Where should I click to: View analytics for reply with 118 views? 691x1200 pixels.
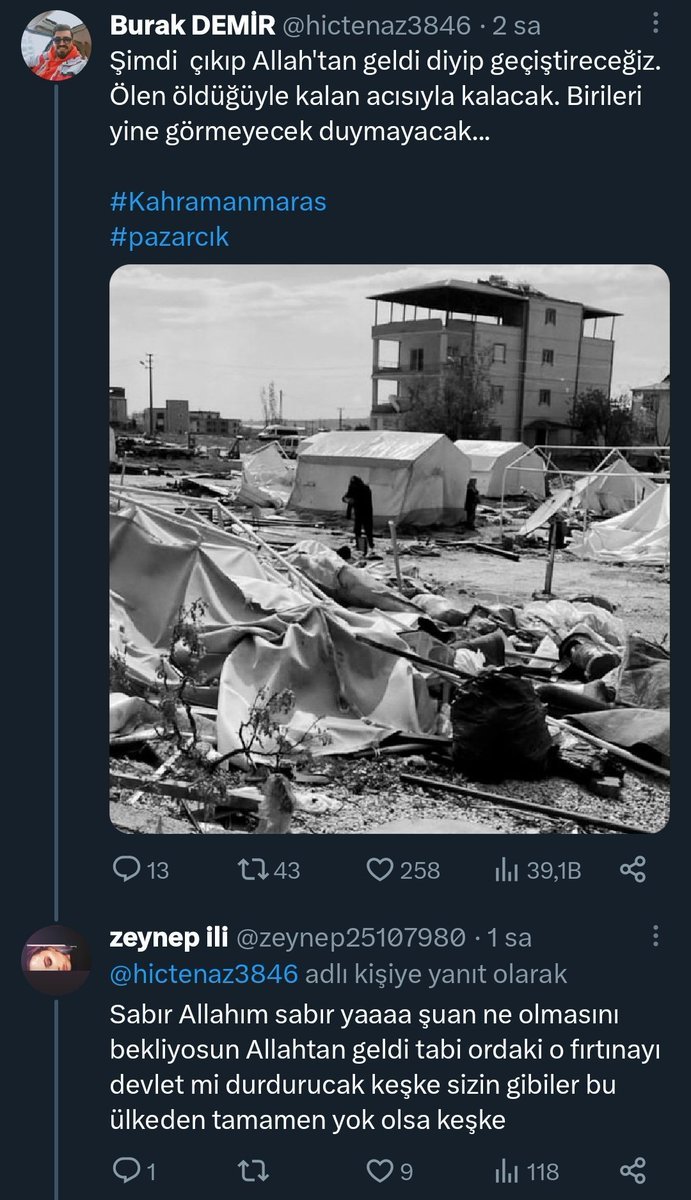(x=506, y=1171)
